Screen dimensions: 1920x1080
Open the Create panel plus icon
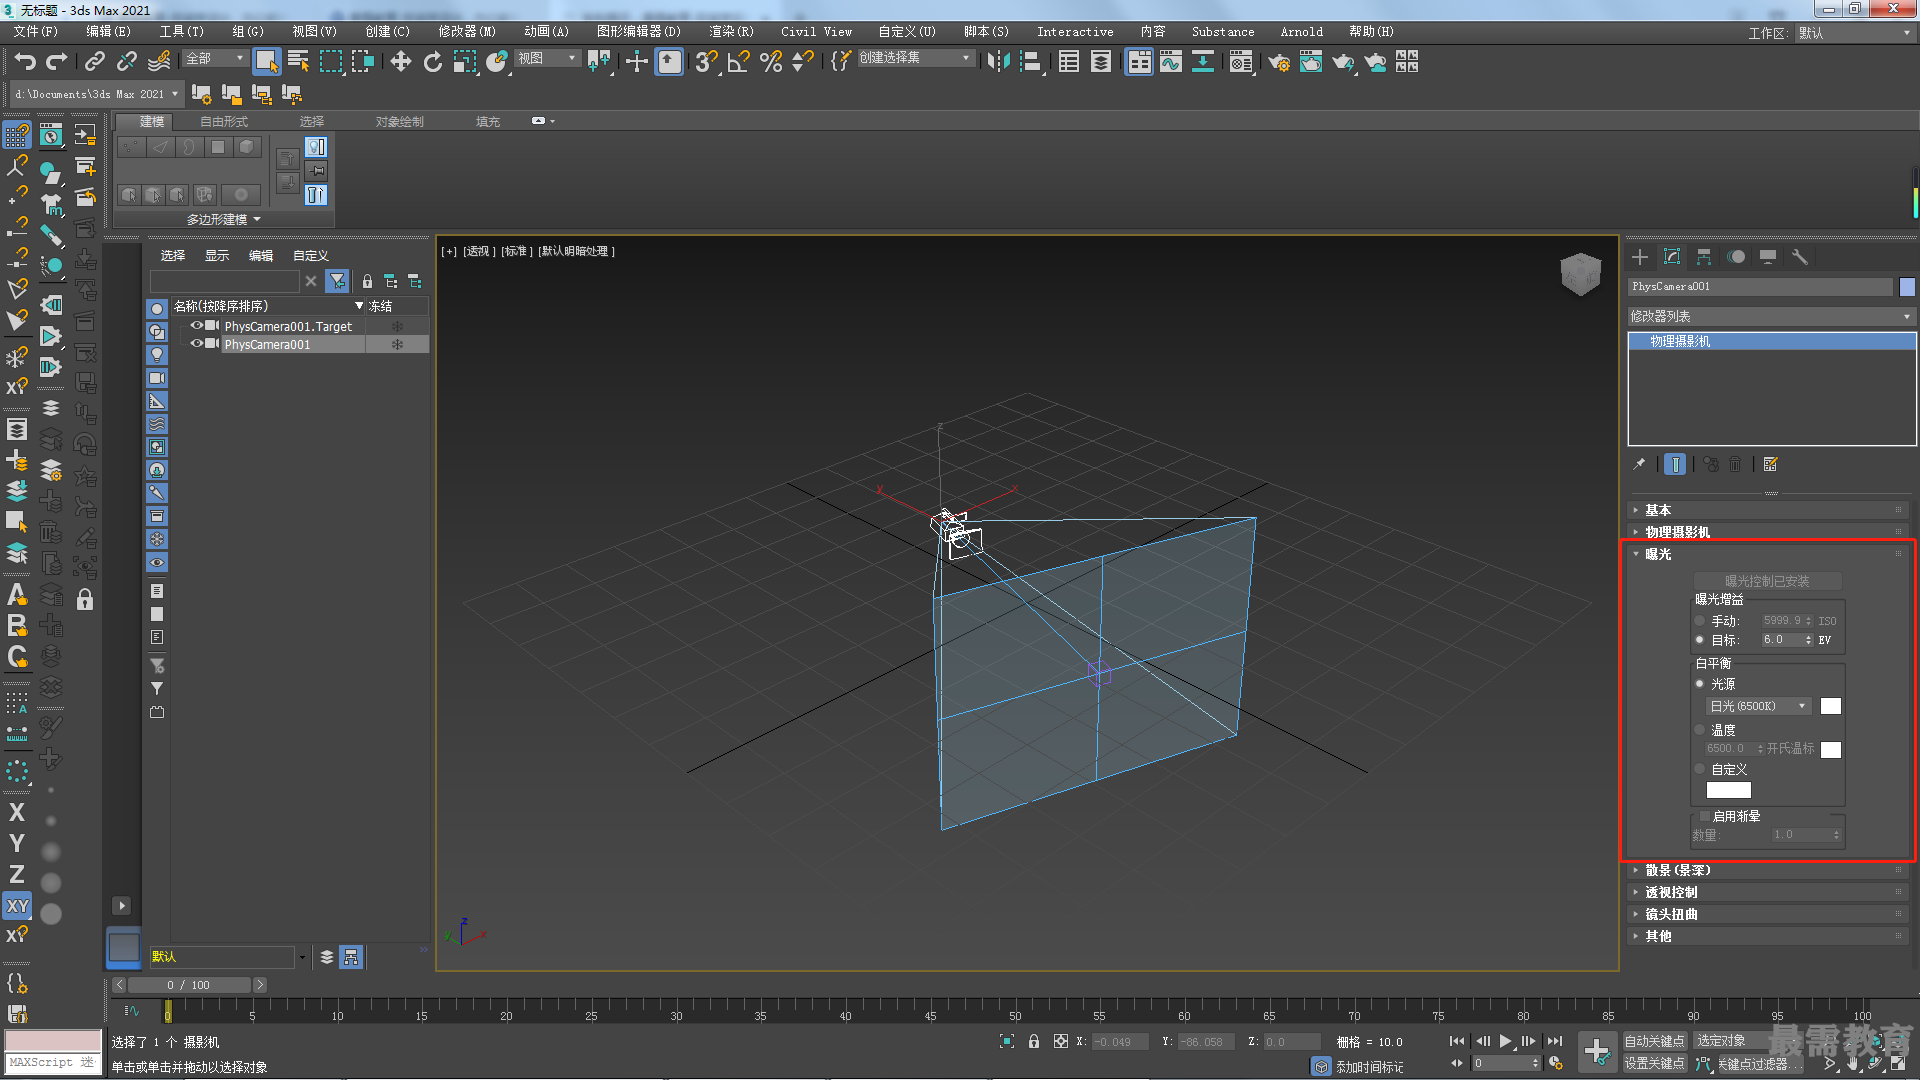(1640, 257)
